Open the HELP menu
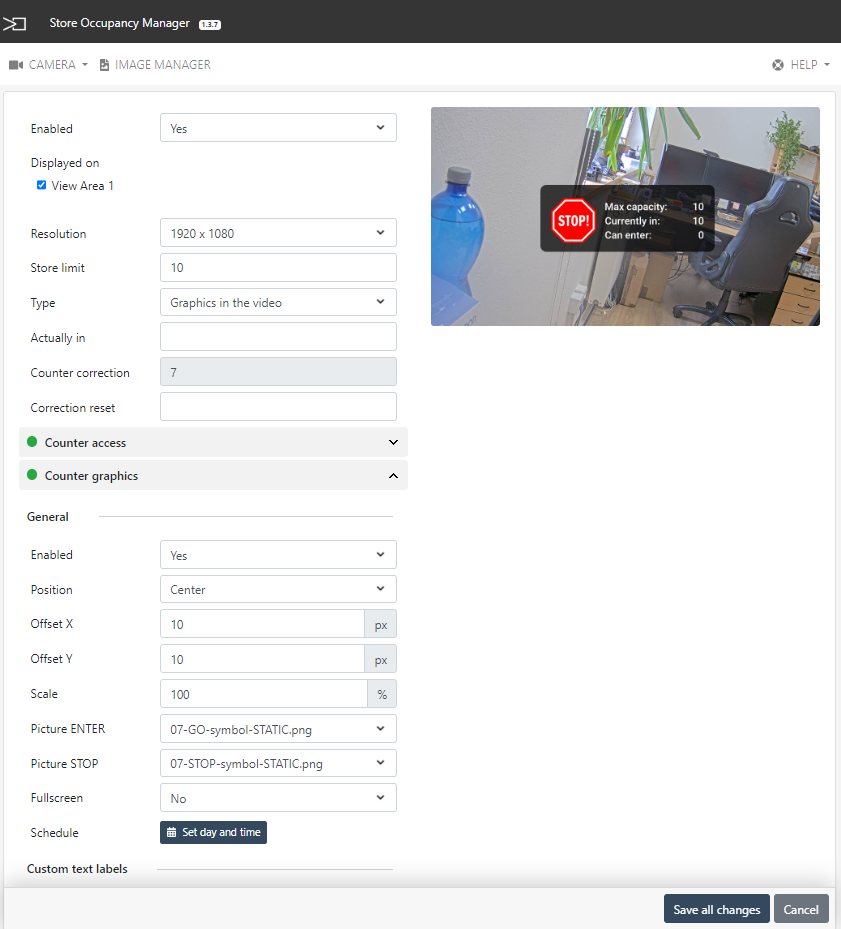841x929 pixels. click(x=801, y=65)
